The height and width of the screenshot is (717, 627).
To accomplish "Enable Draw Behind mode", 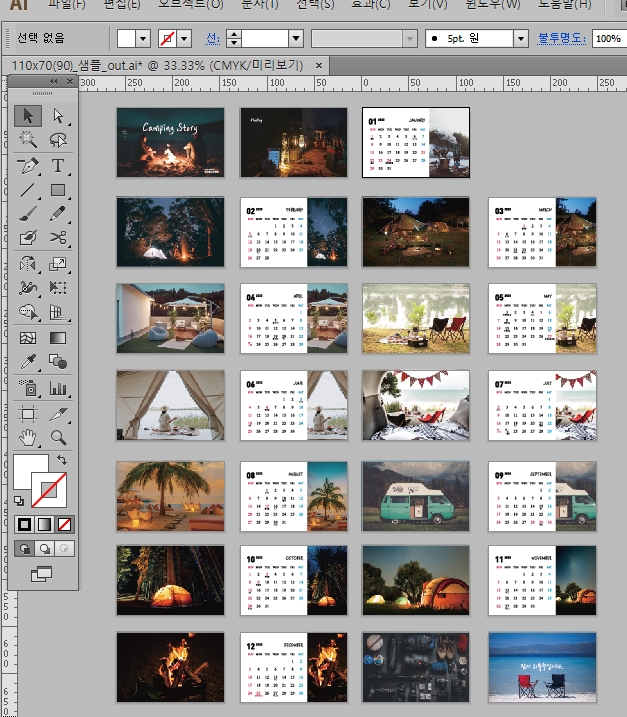I will [44, 548].
